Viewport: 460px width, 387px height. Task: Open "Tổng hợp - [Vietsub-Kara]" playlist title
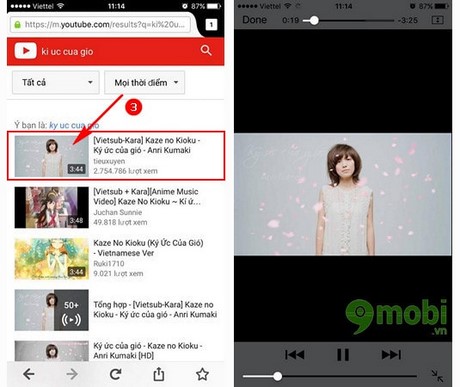(155, 309)
